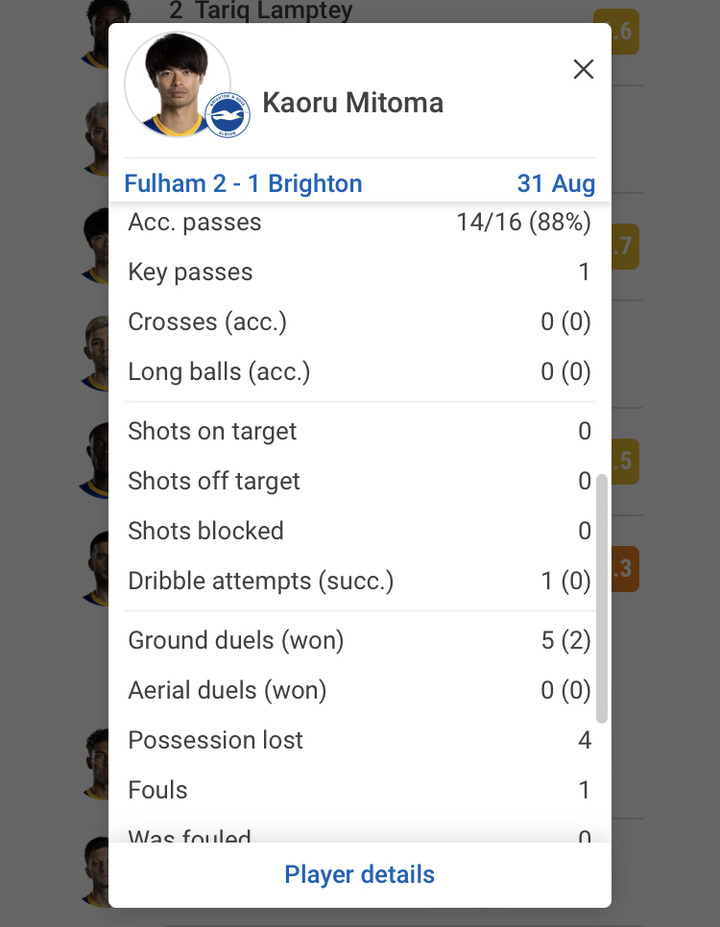The width and height of the screenshot is (720, 927).
Task: Open Player details
Action: pos(359,874)
